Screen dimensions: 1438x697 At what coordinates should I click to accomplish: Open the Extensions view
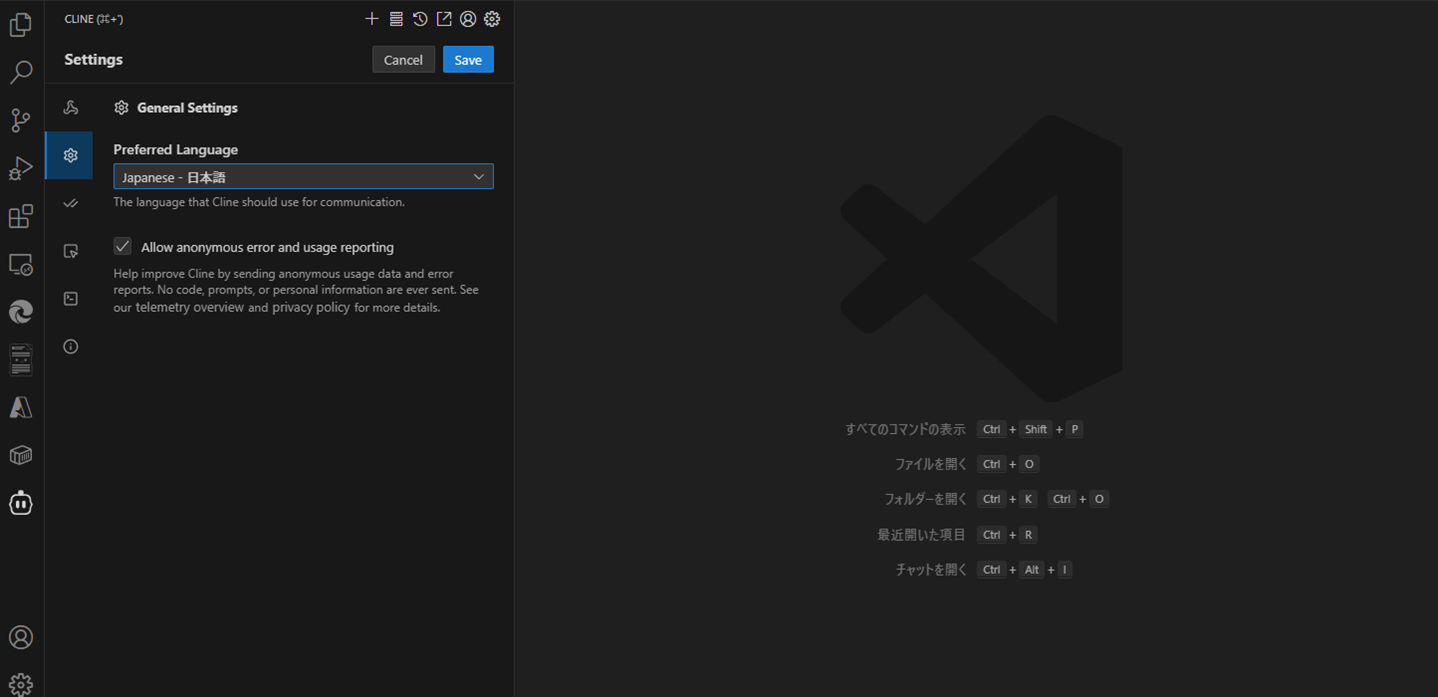tap(20, 216)
